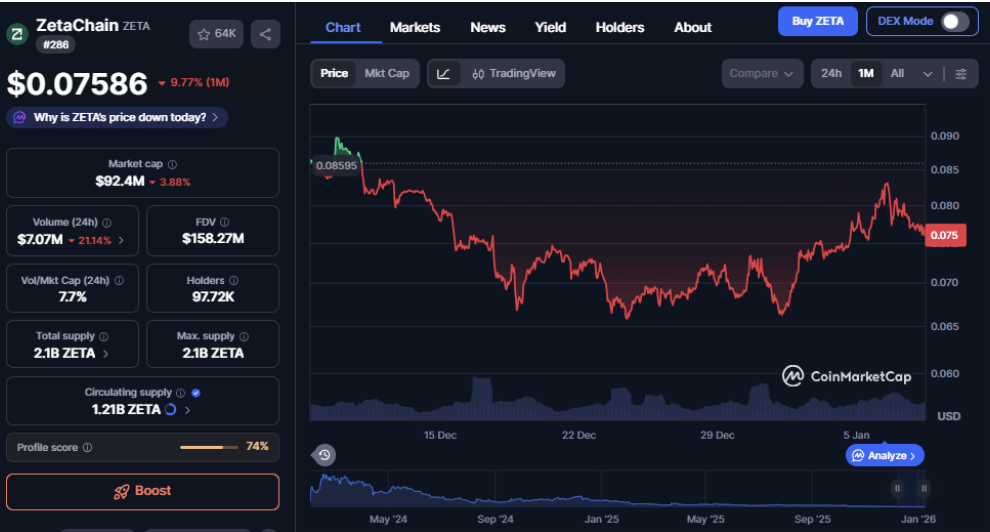Click the mini overview timeline chart
The image size is (990, 532).
[617, 489]
